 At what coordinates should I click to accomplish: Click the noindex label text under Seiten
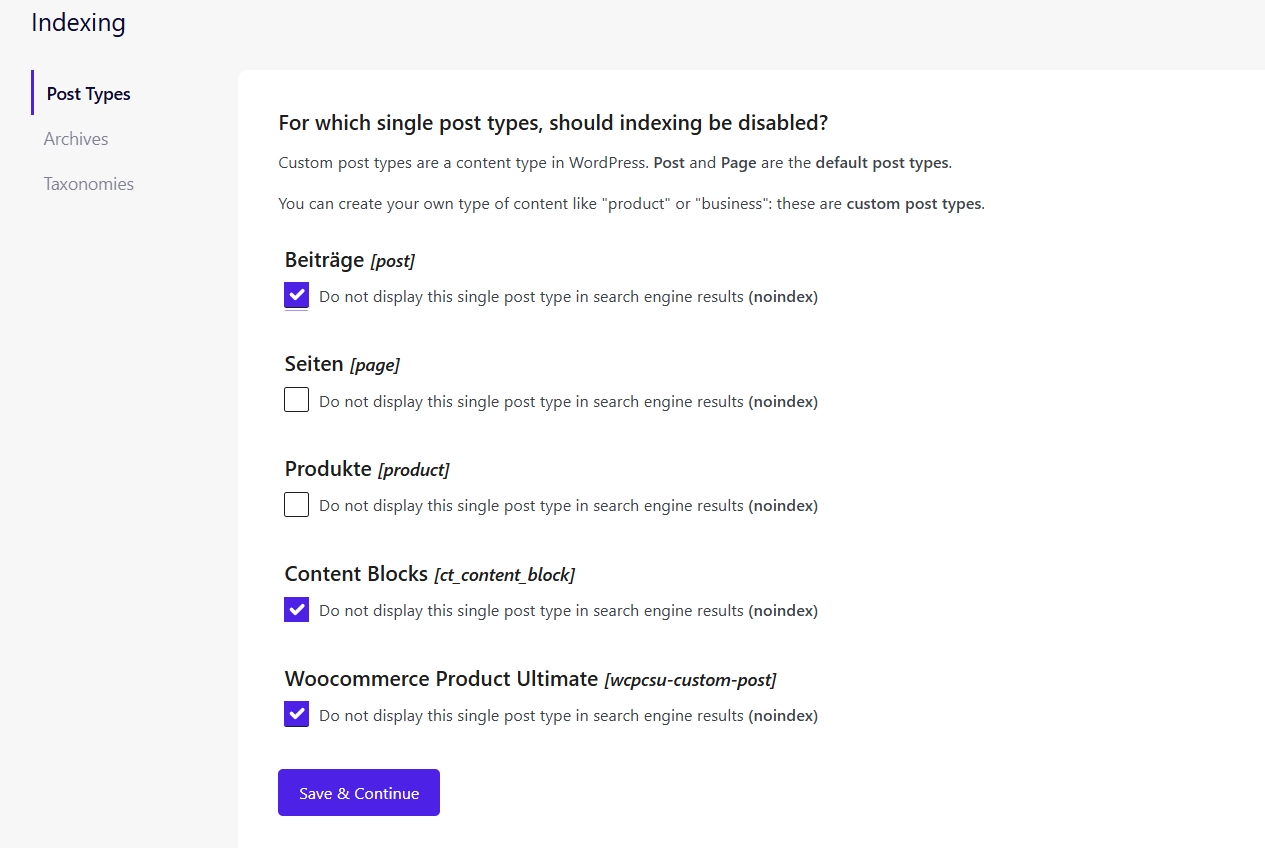568,402
